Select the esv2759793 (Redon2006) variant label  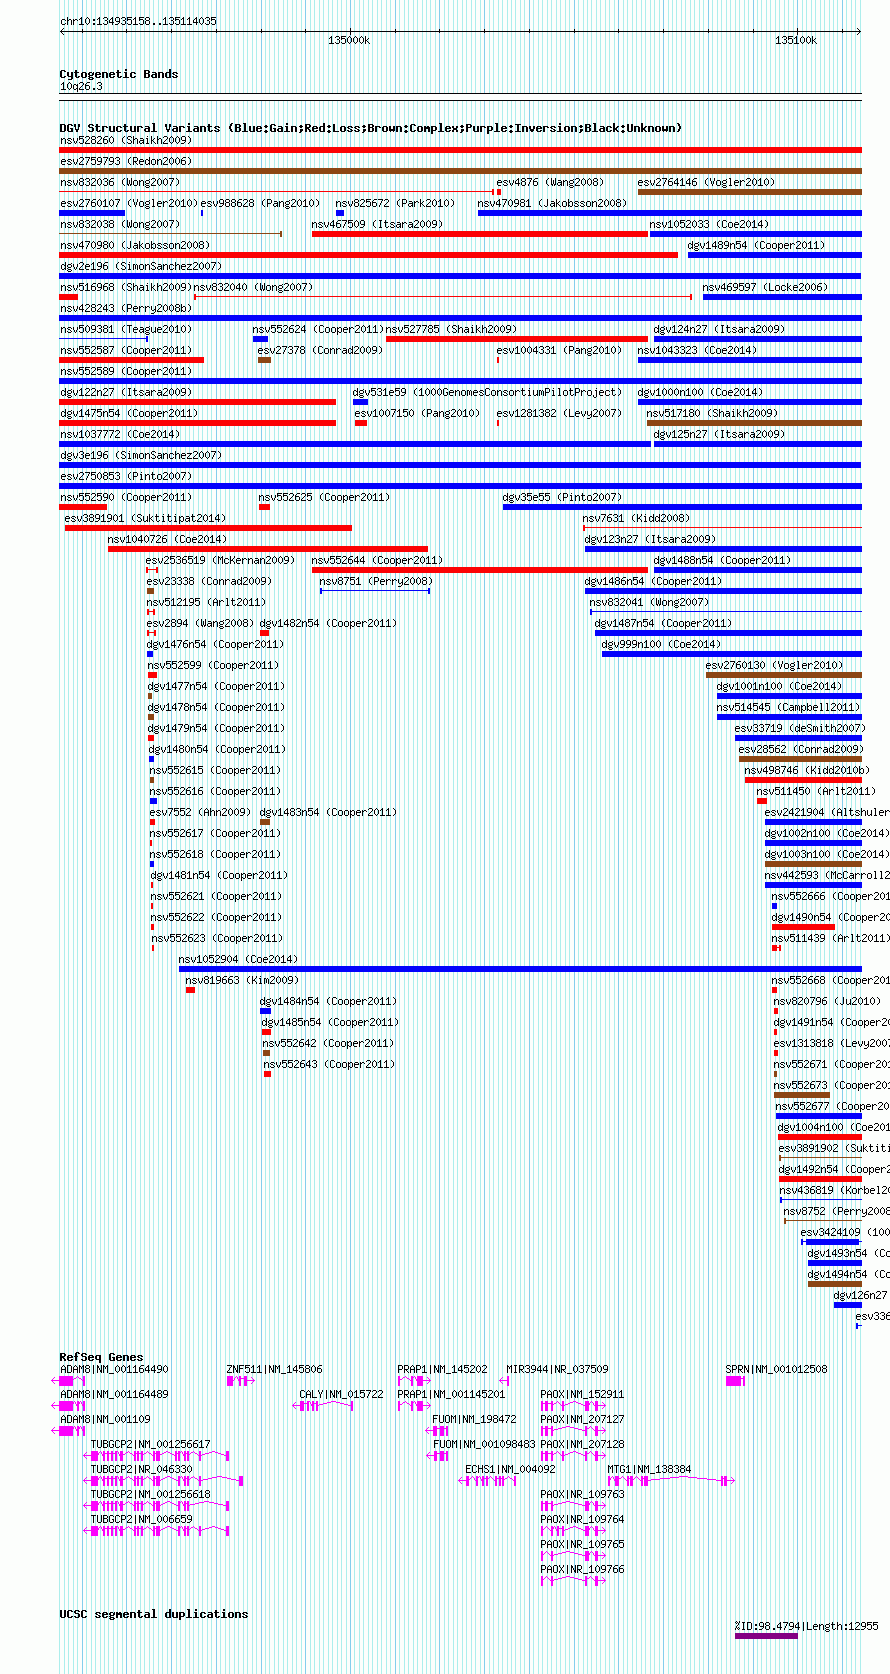pyautogui.click(x=126, y=161)
